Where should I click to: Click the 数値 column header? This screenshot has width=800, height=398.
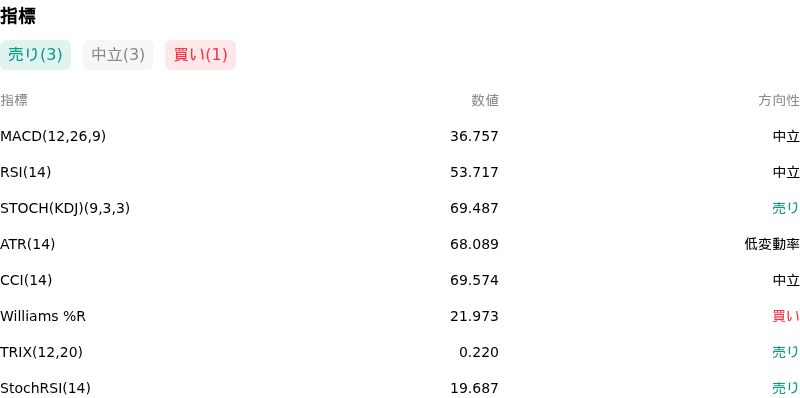click(485, 101)
